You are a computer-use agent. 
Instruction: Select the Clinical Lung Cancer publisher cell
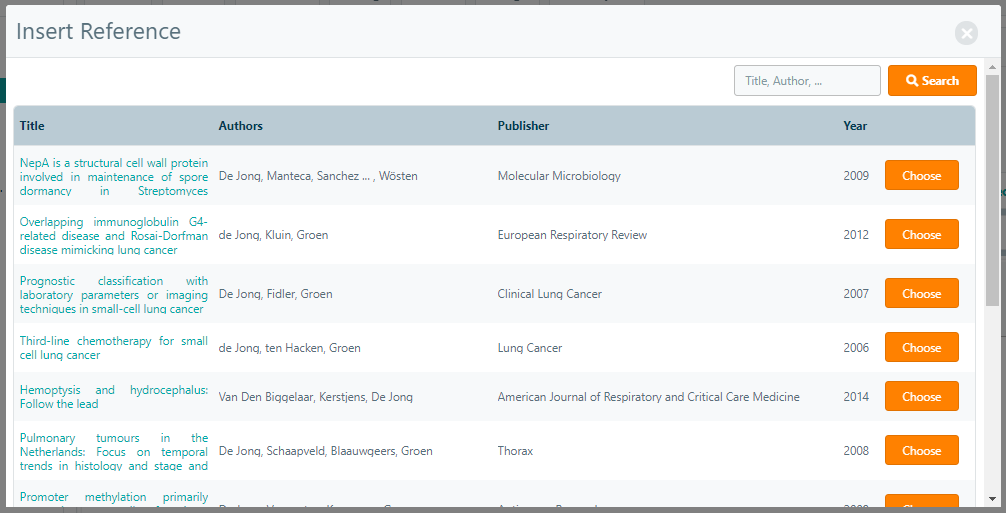coord(550,294)
